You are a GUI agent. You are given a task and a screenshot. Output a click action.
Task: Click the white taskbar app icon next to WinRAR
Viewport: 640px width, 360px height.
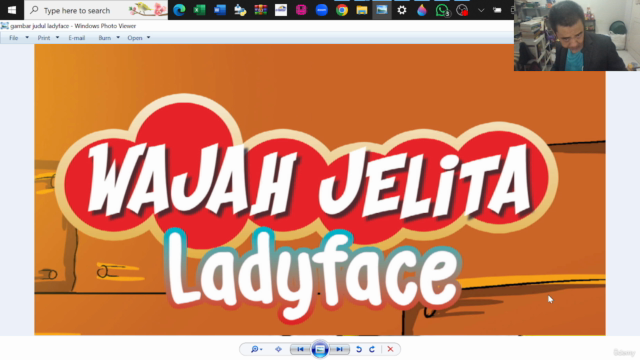coord(281,10)
